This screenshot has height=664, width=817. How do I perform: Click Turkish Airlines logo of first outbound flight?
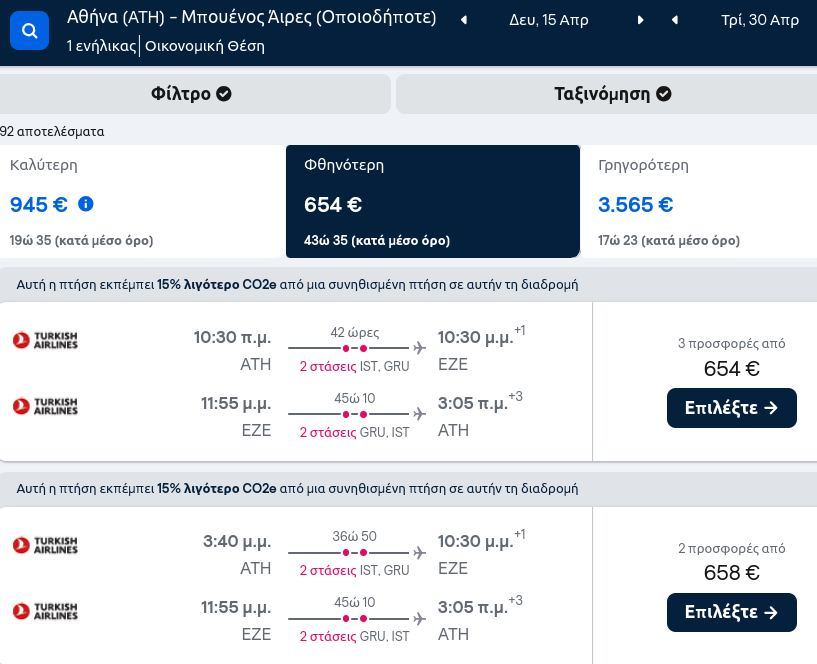point(45,341)
